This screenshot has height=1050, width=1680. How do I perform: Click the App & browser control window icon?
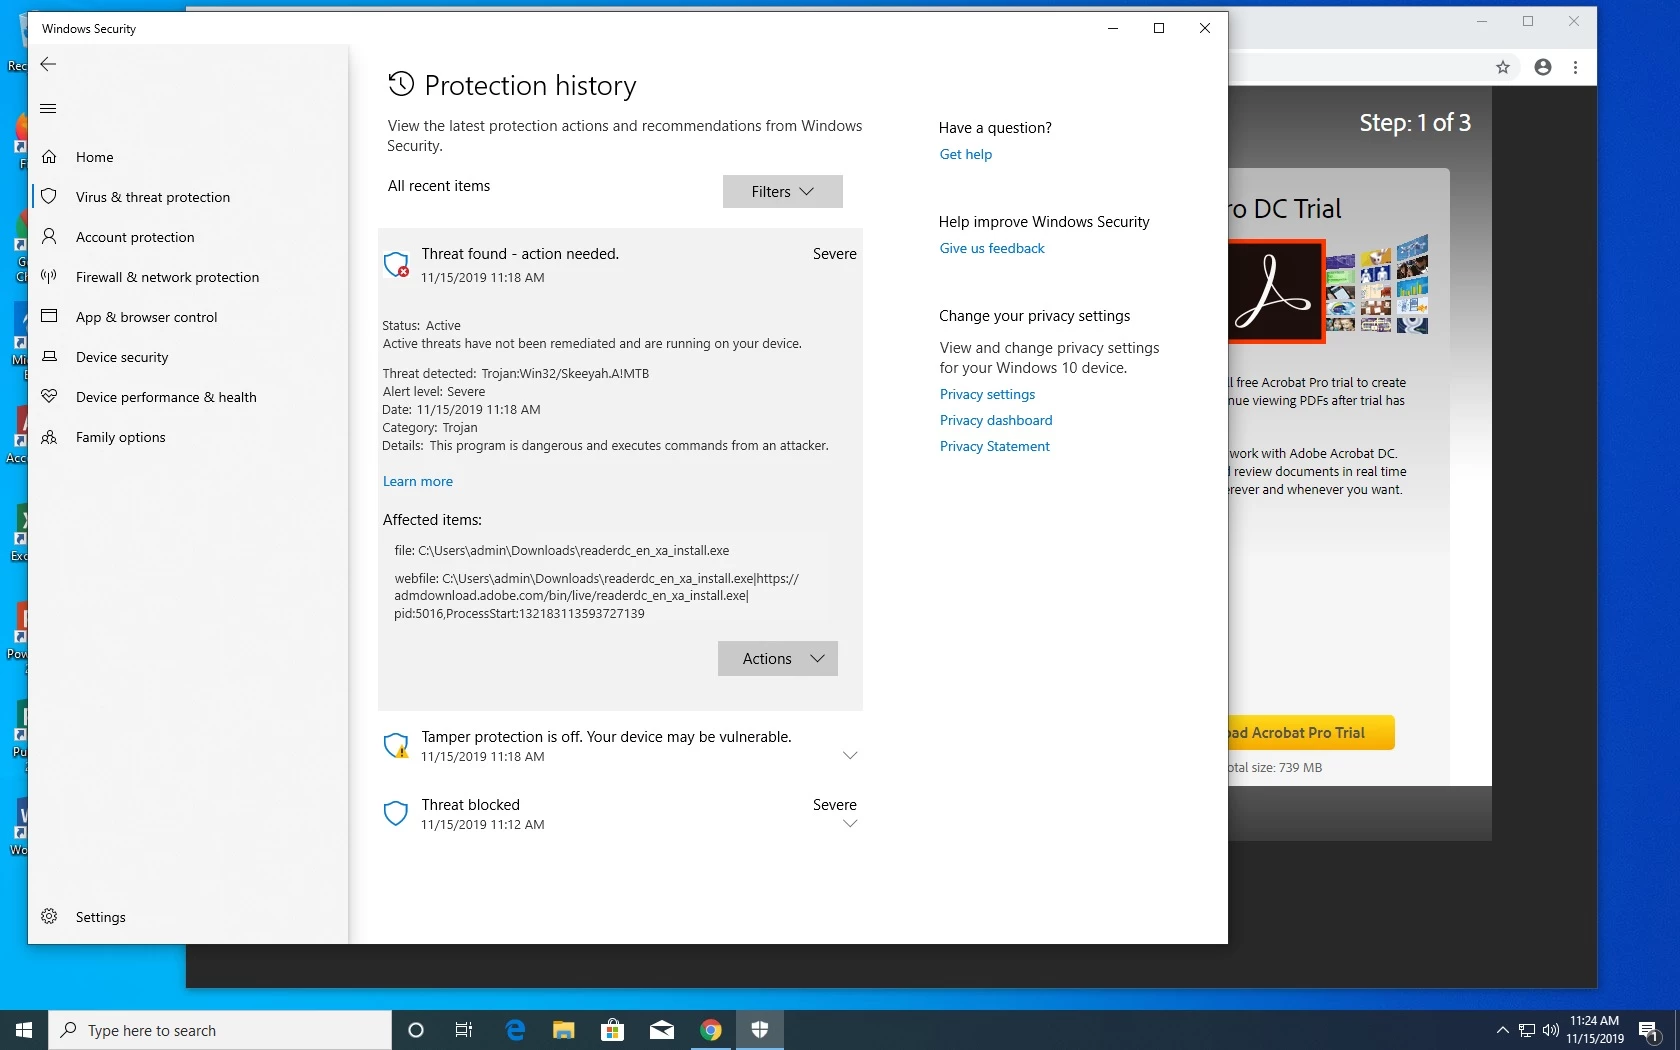tap(49, 317)
